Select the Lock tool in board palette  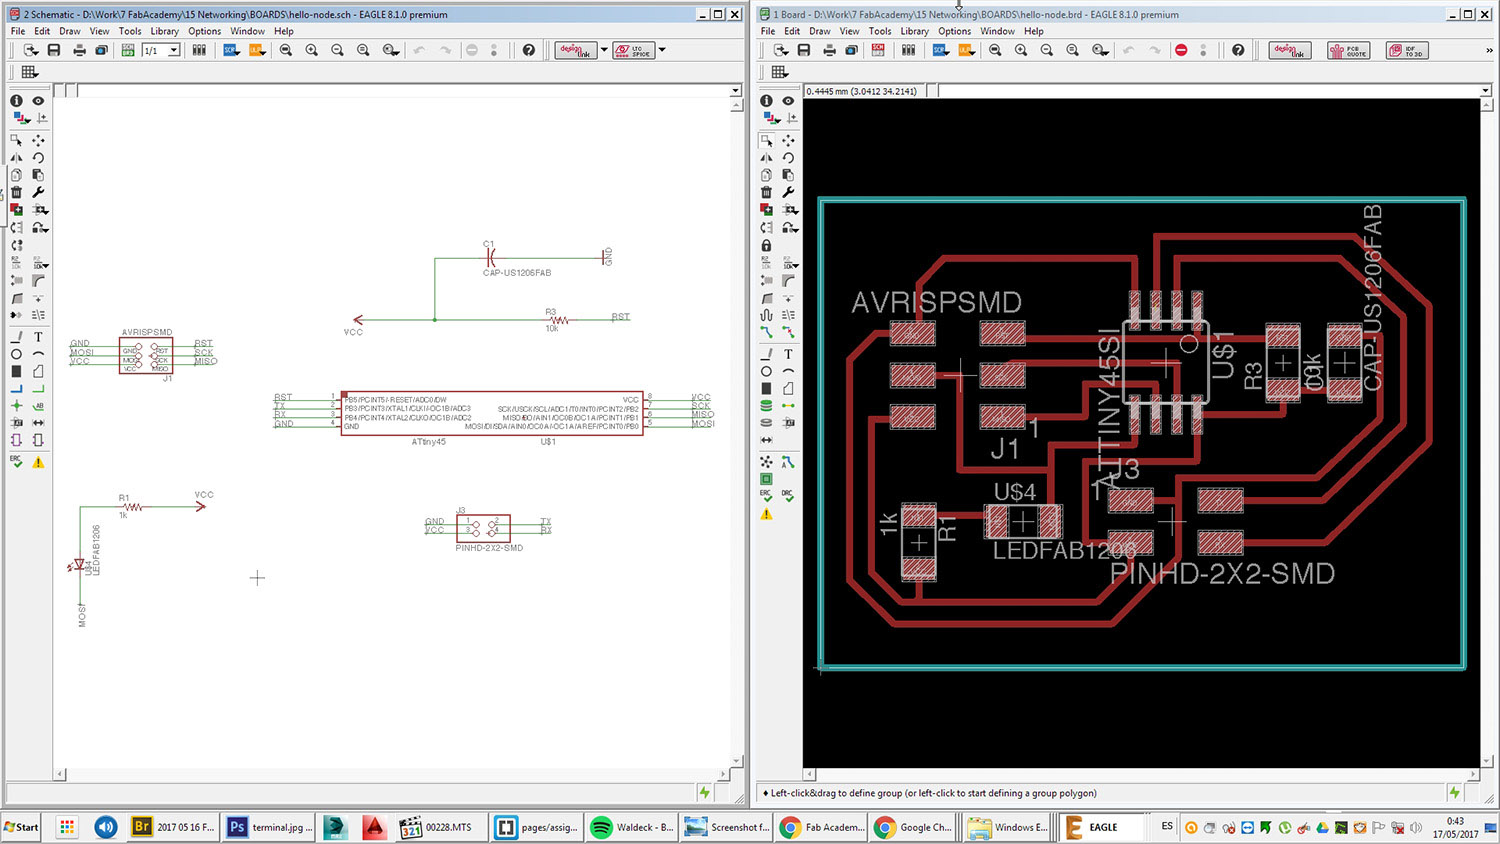tap(766, 245)
